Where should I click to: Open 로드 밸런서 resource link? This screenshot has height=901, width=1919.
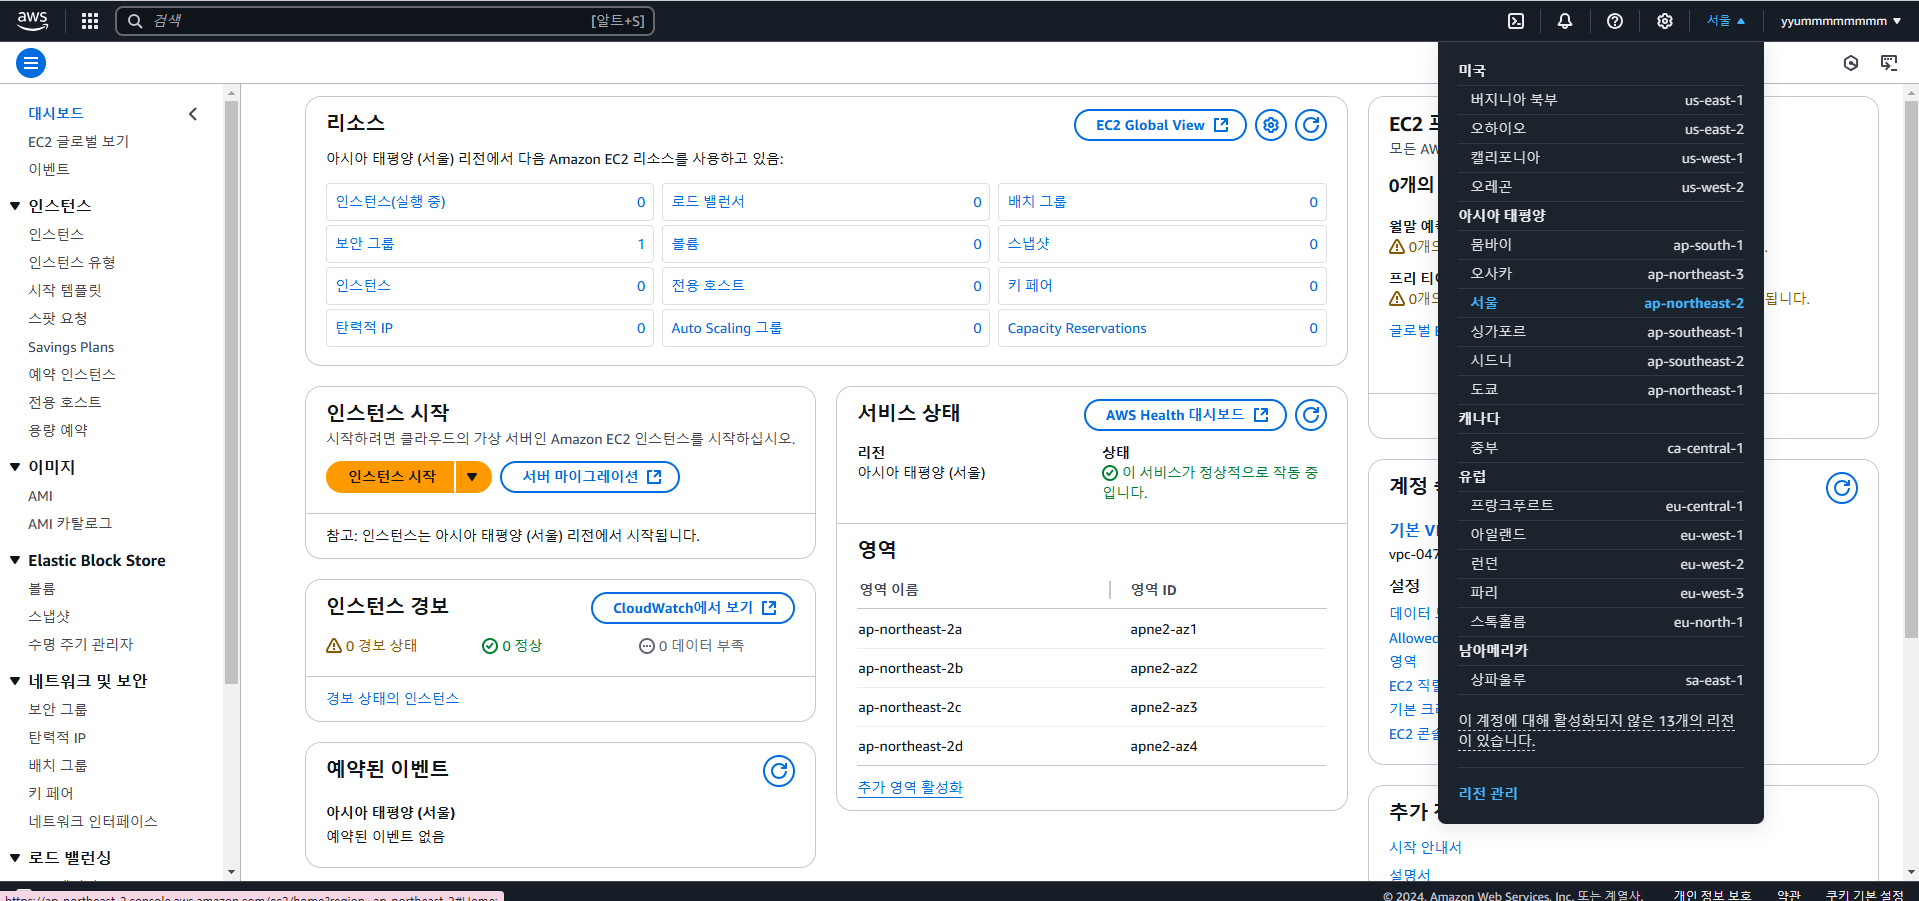click(x=708, y=202)
